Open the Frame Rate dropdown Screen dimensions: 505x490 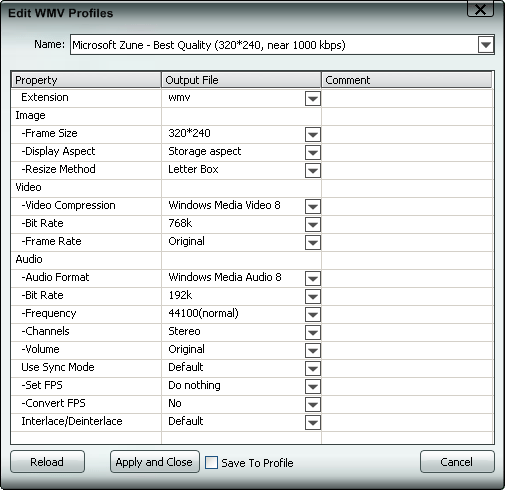tap(313, 243)
